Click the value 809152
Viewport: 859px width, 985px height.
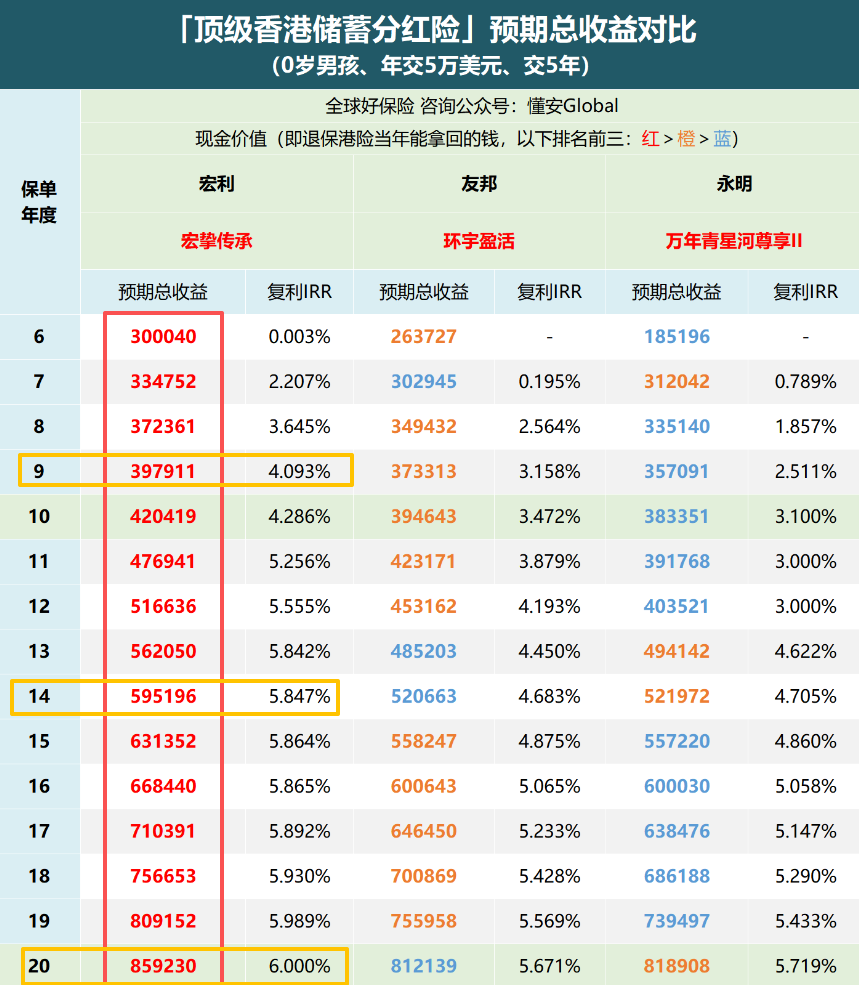pyautogui.click(x=163, y=921)
